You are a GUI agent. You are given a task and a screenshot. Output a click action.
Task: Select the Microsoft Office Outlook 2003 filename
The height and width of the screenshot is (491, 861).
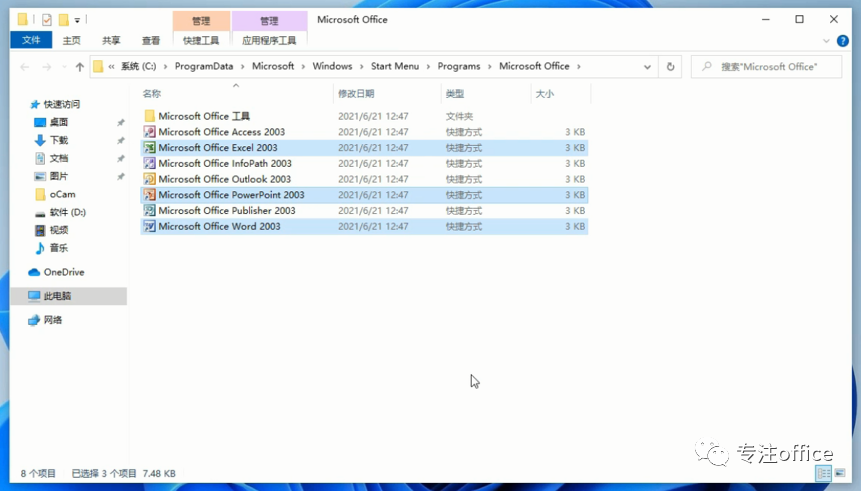tap(225, 179)
